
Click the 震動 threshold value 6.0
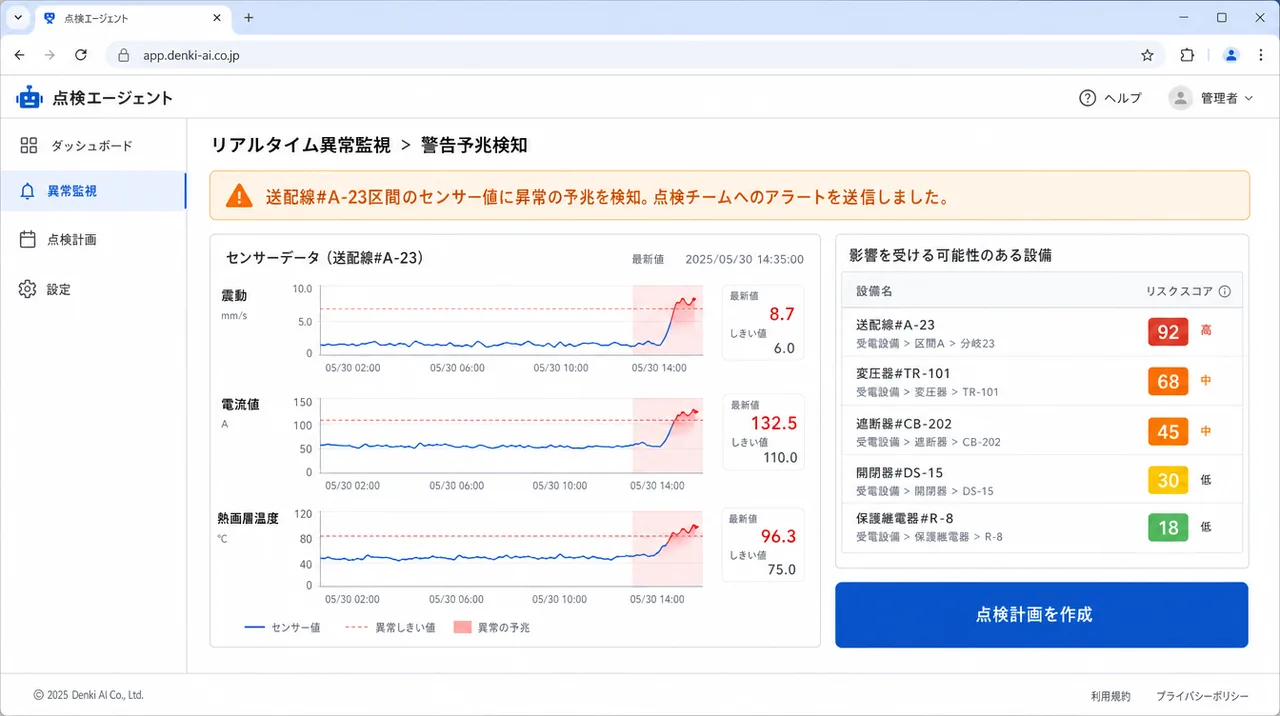click(784, 348)
